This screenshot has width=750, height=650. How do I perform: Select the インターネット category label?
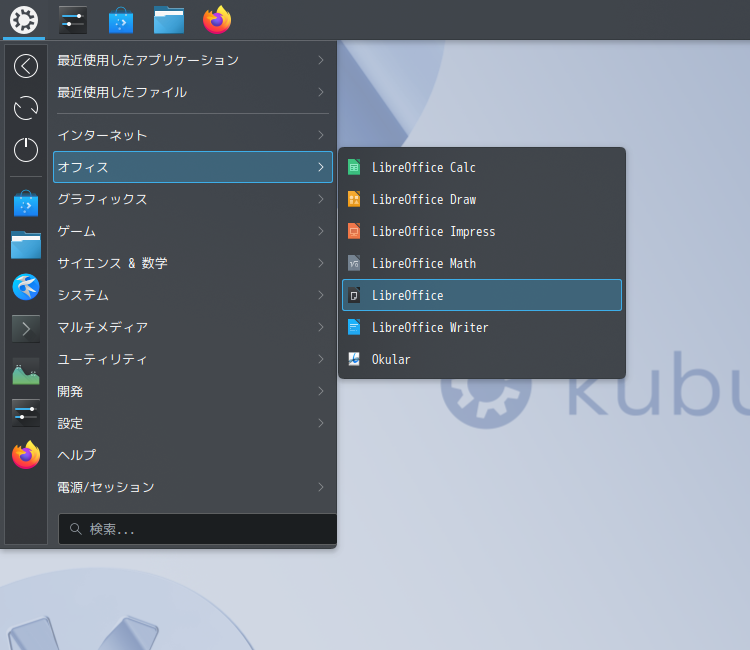(x=102, y=135)
